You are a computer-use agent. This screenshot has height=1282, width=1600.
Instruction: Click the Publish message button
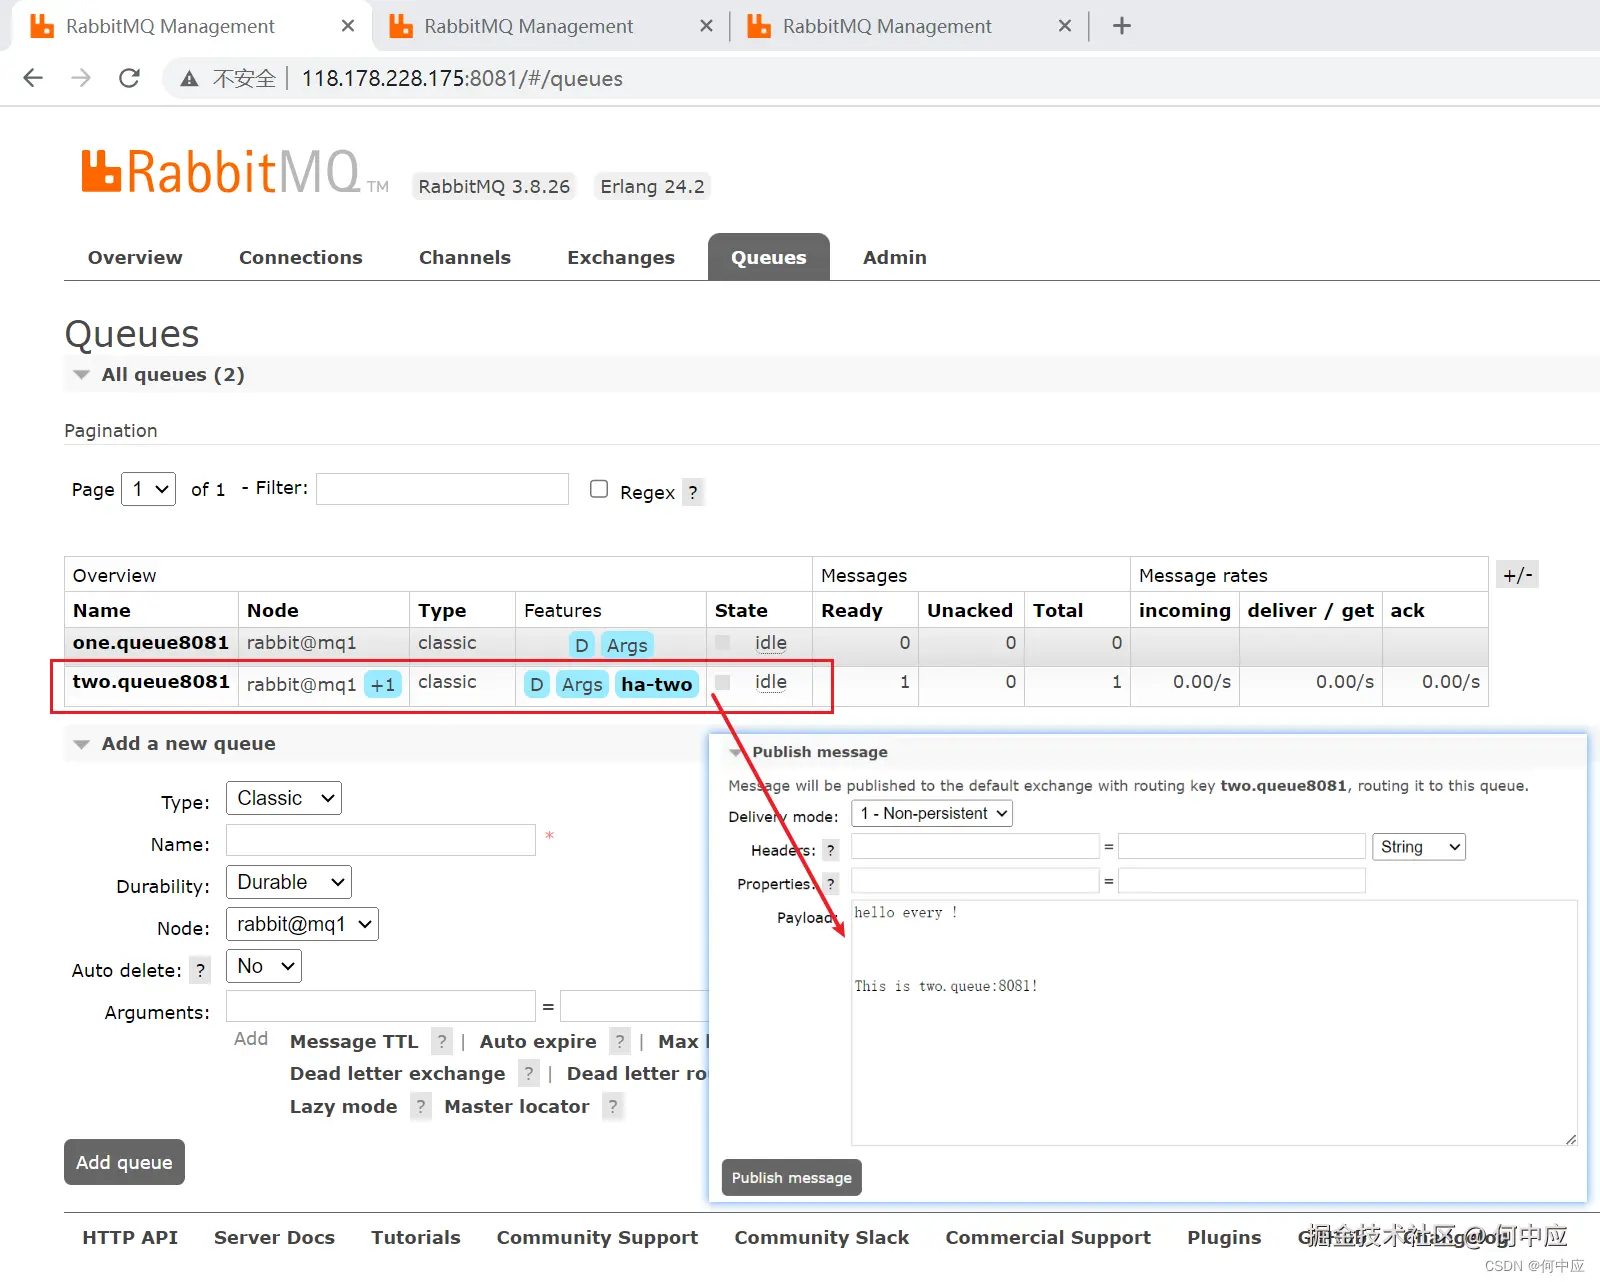(792, 1178)
